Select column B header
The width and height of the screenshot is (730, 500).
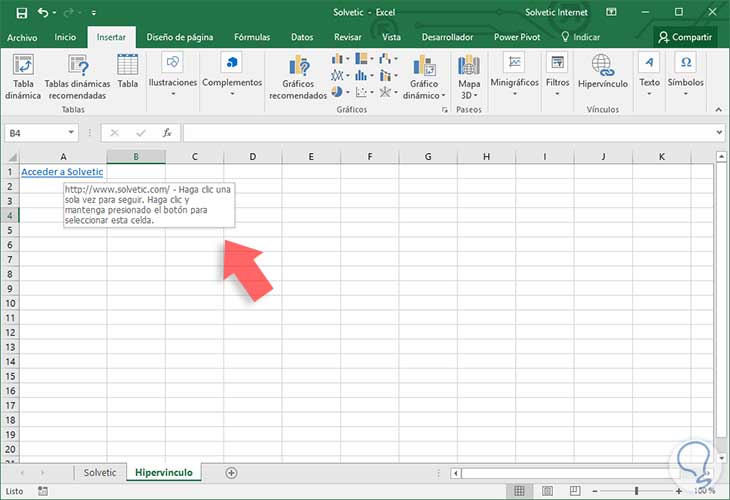click(x=136, y=157)
